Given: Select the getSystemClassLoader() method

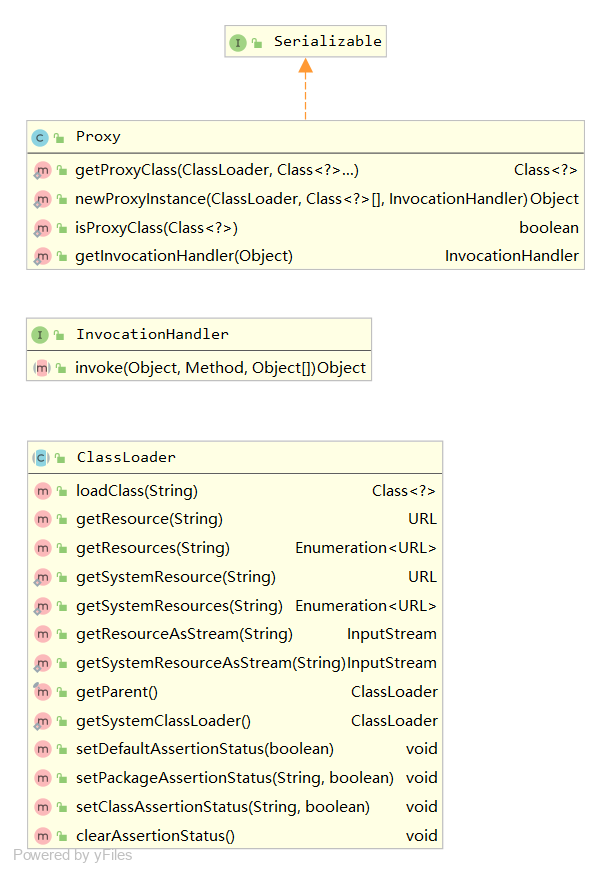Looking at the screenshot, I should tap(163, 721).
